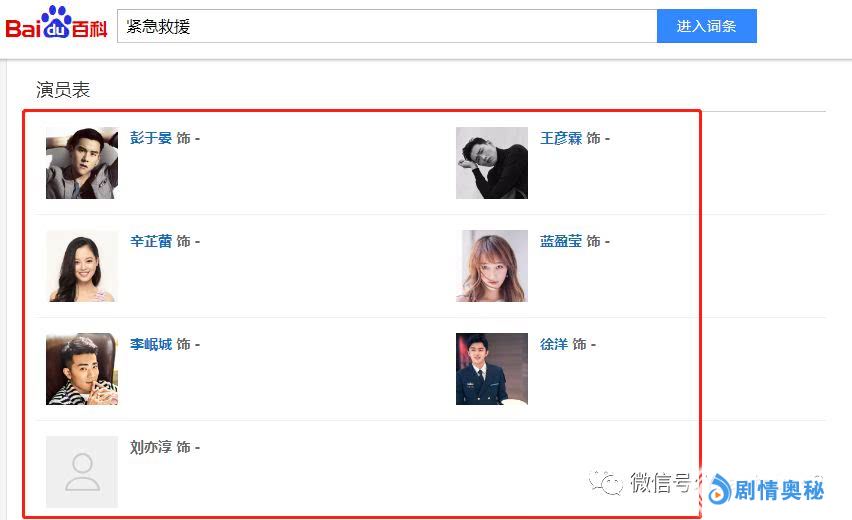852x520 pixels.
Task: Click the photo beside 蓝盈莹
Action: (492, 266)
